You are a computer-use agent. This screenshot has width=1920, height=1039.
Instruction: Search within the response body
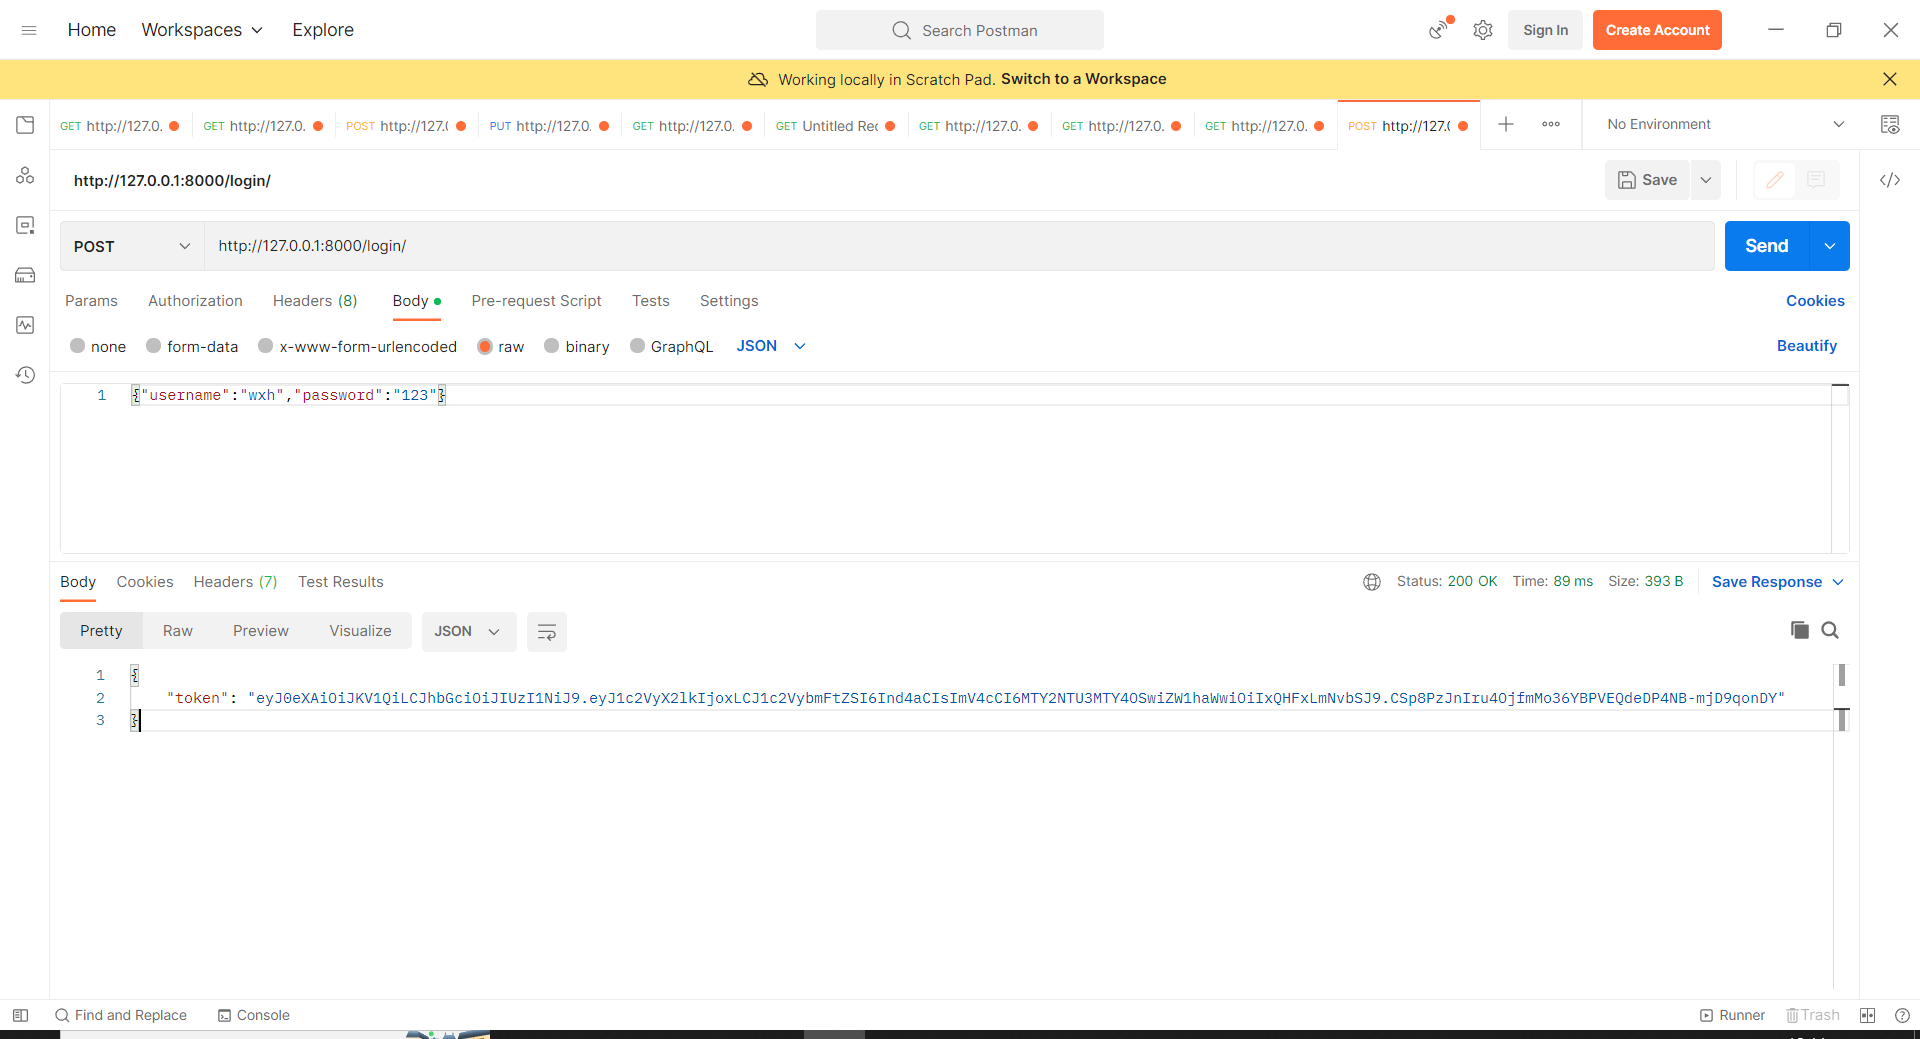[1830, 630]
